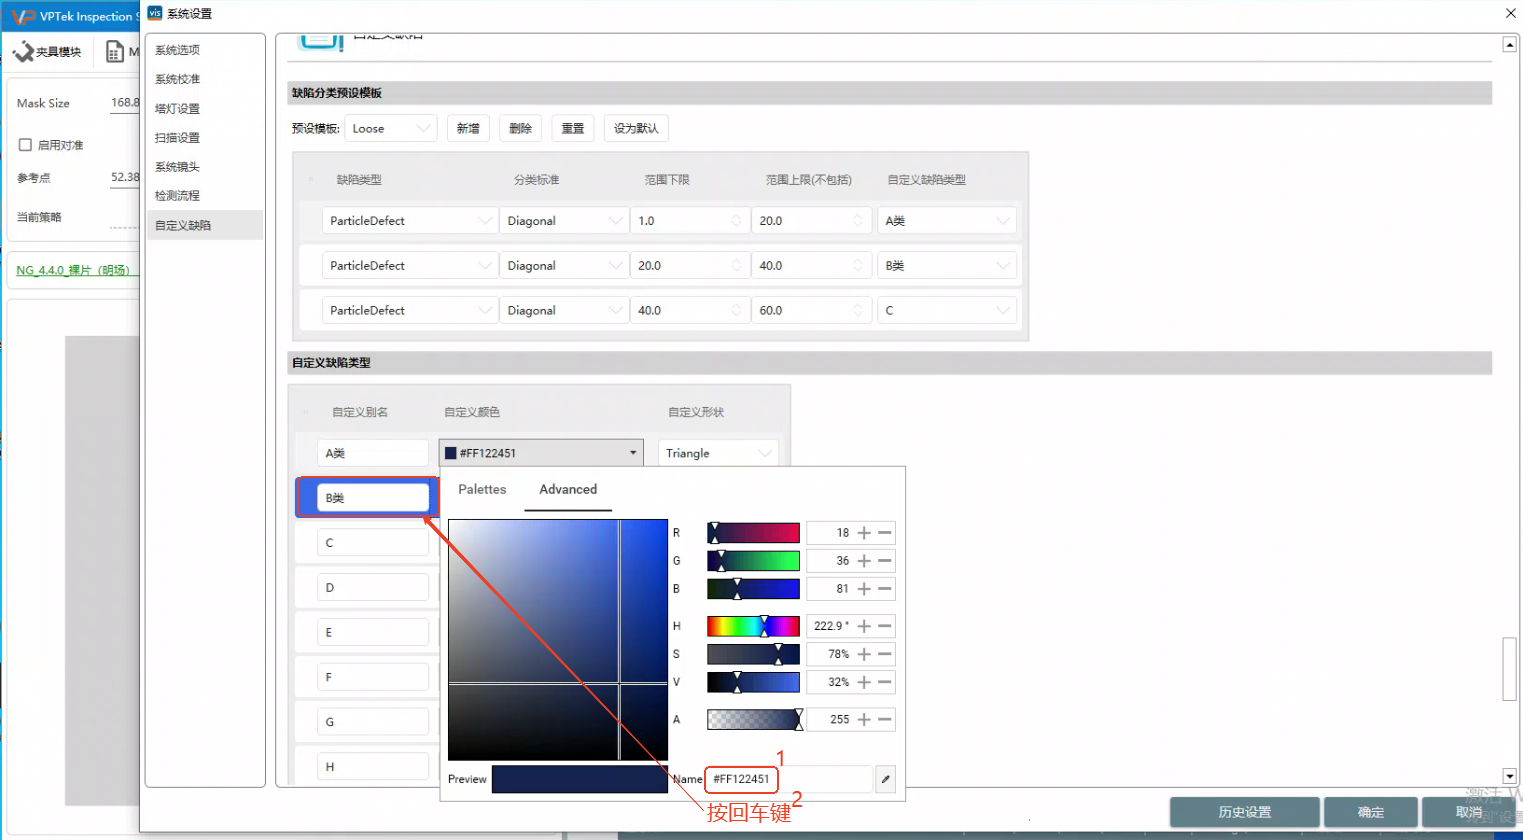Increase the S saturation with plus
This screenshot has width=1523, height=840.
864,654
